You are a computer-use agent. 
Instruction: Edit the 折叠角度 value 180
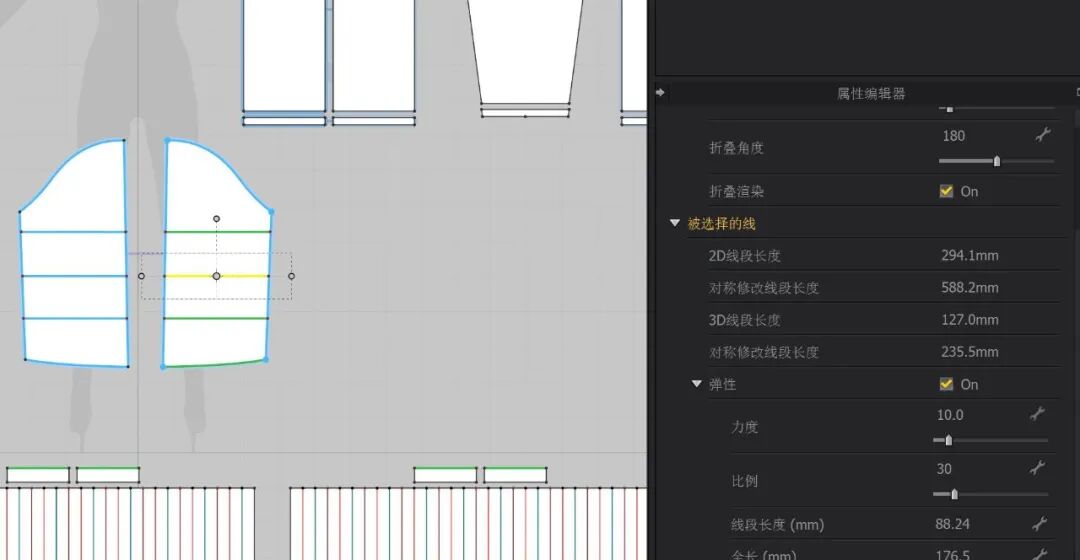click(x=954, y=136)
